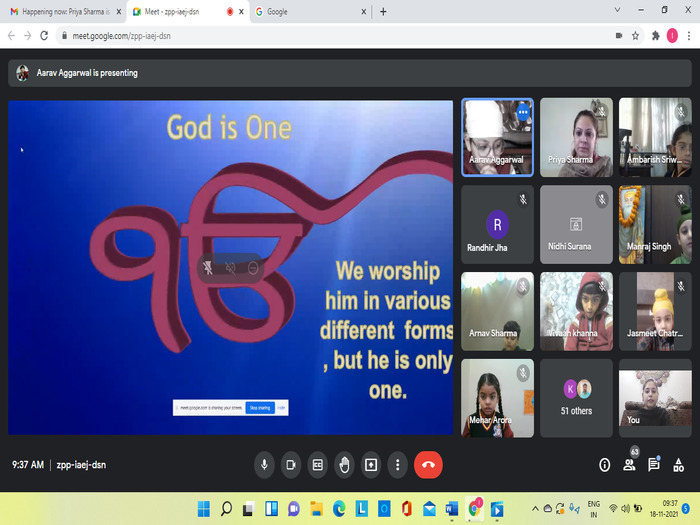Open Teams Chat on the taskbar
Image resolution: width=700 pixels, height=525 pixels.
click(294, 508)
